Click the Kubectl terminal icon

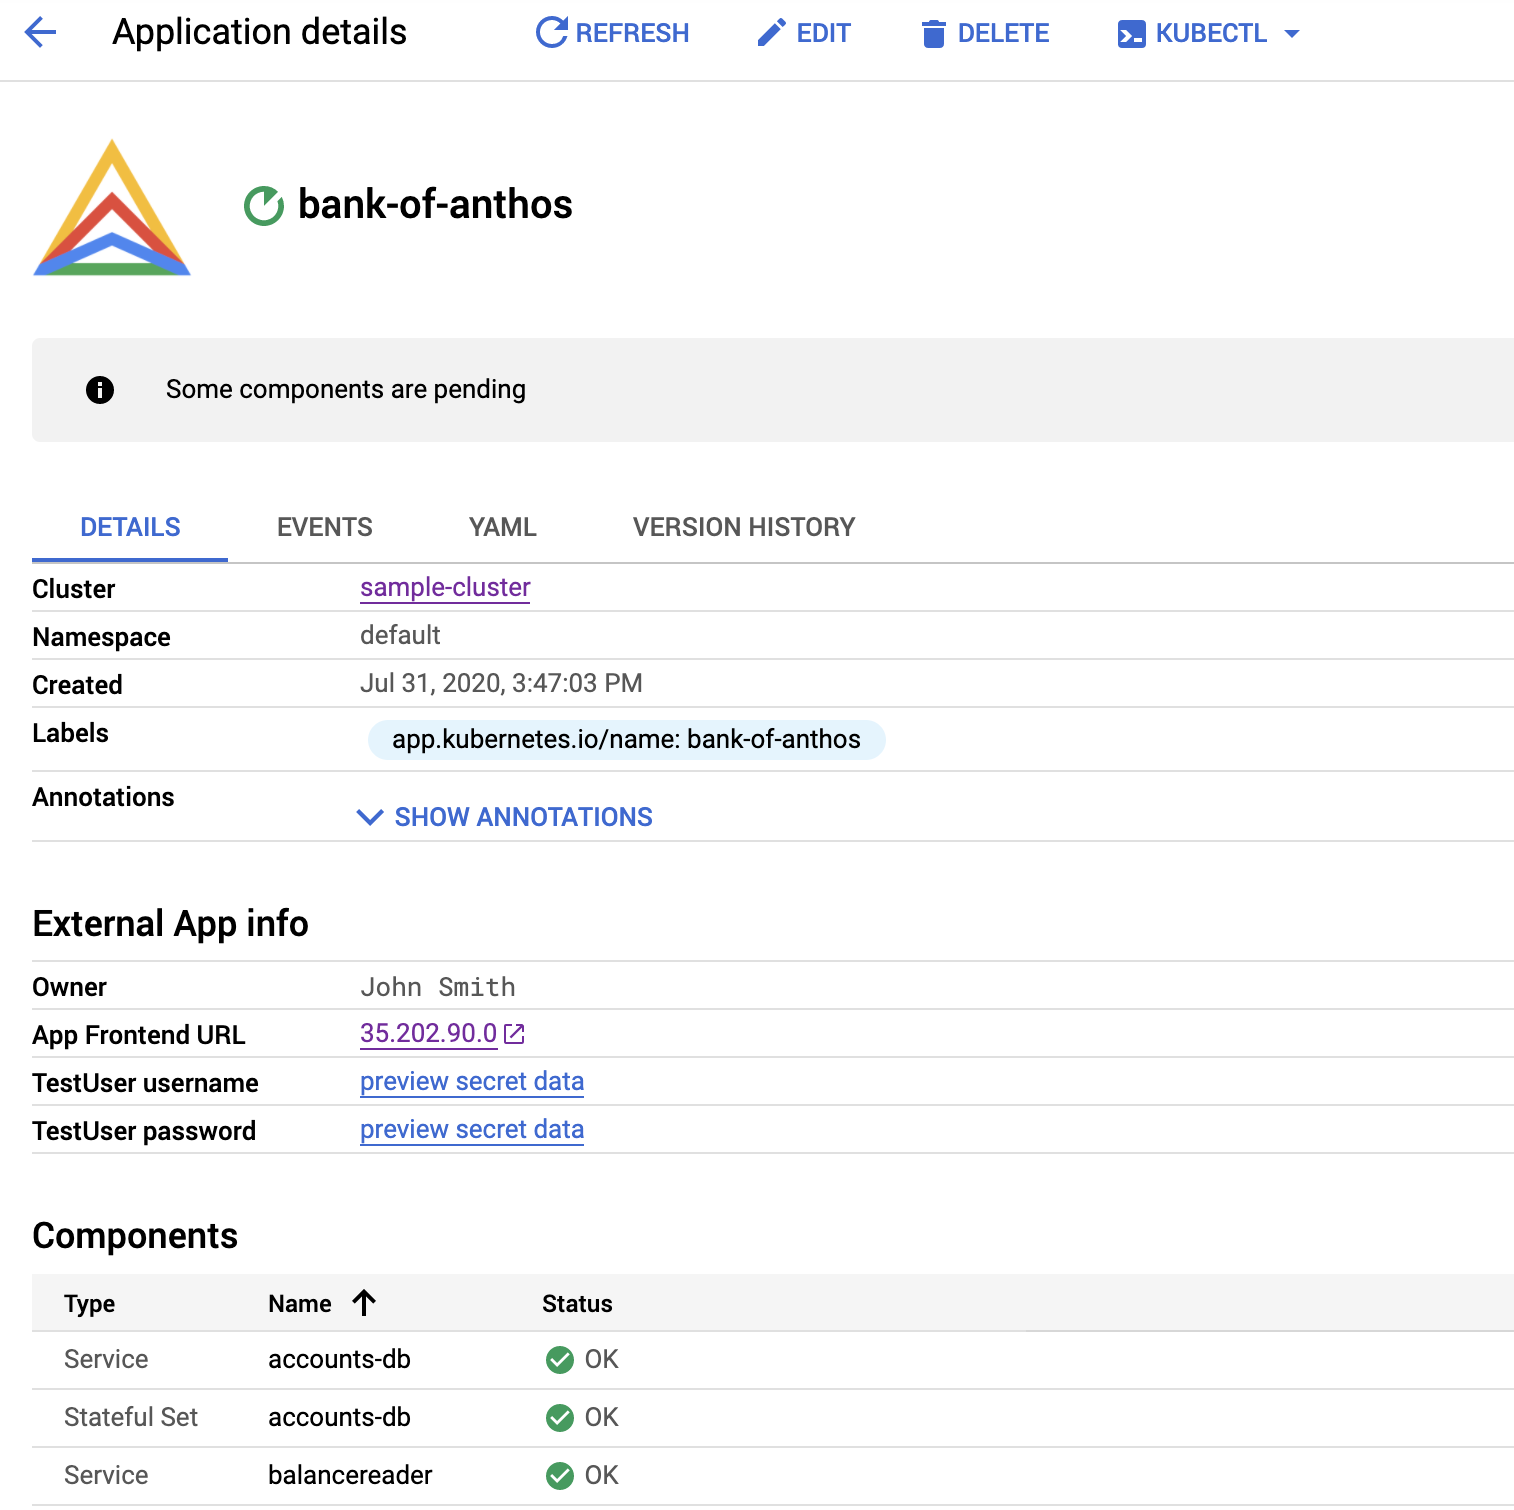click(1131, 33)
